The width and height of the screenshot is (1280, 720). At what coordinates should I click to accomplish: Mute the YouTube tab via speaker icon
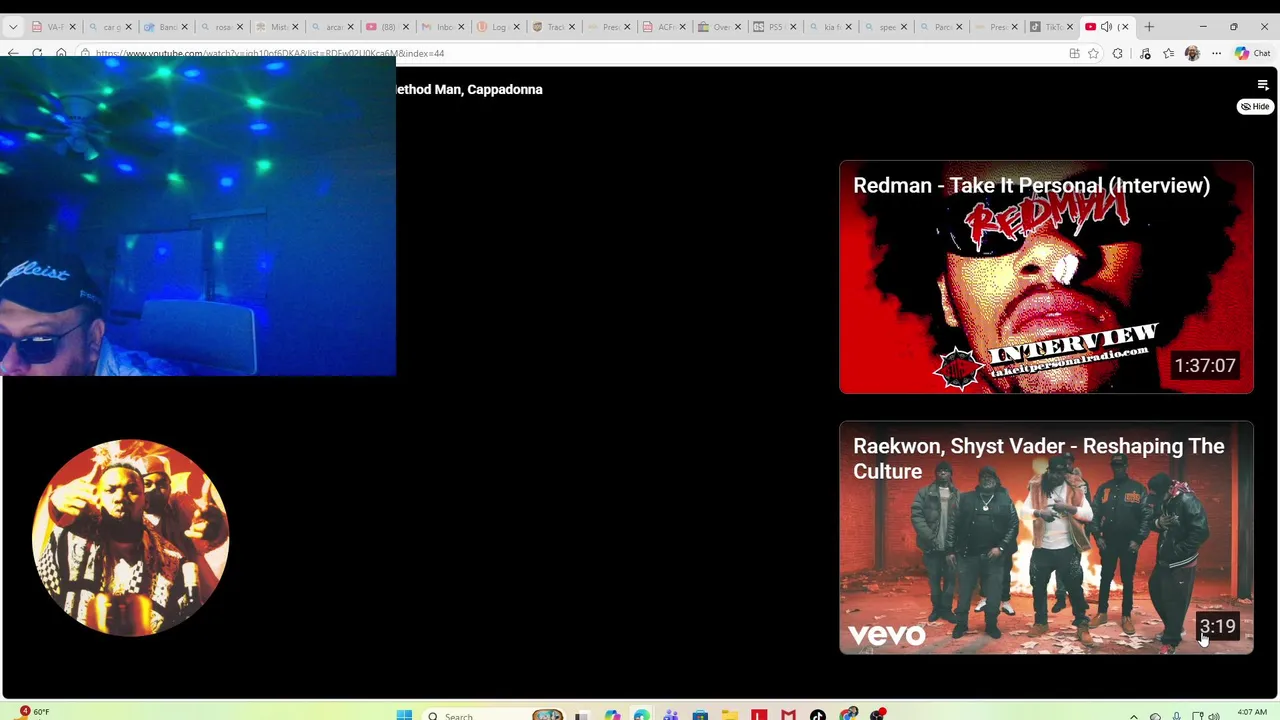1106,27
